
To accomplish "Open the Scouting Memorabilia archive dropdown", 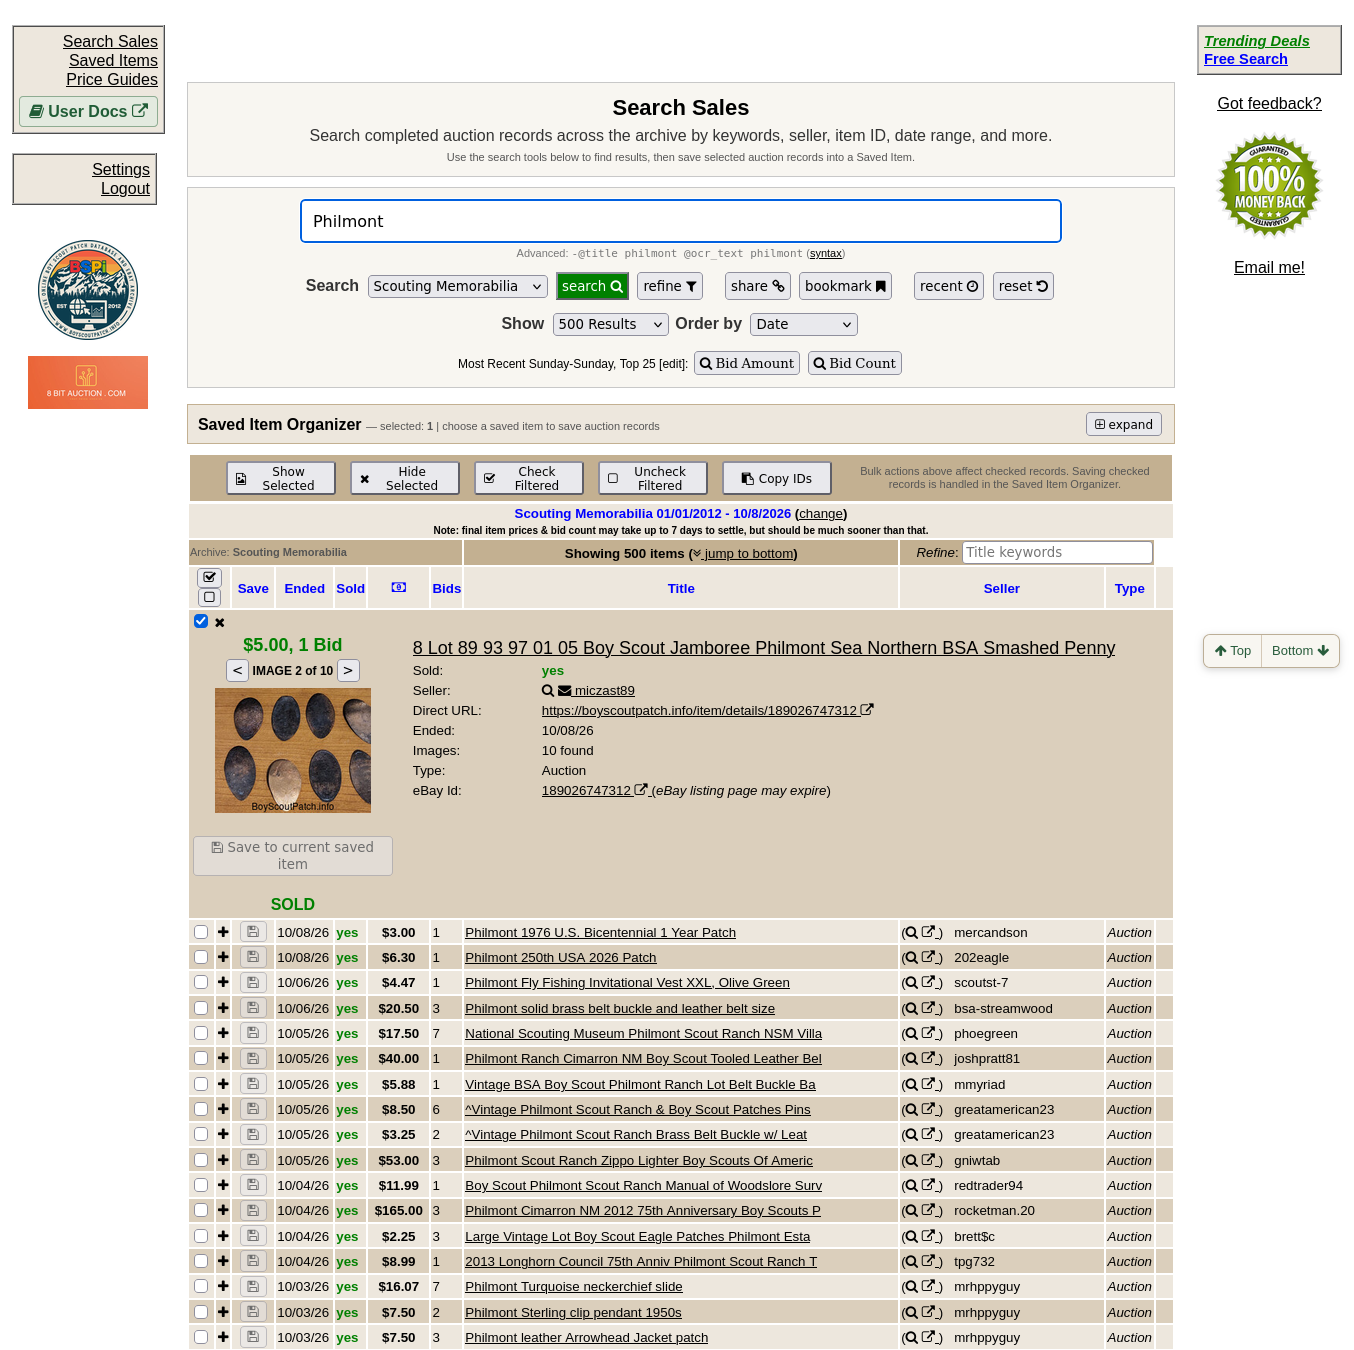I will click(x=458, y=286).
